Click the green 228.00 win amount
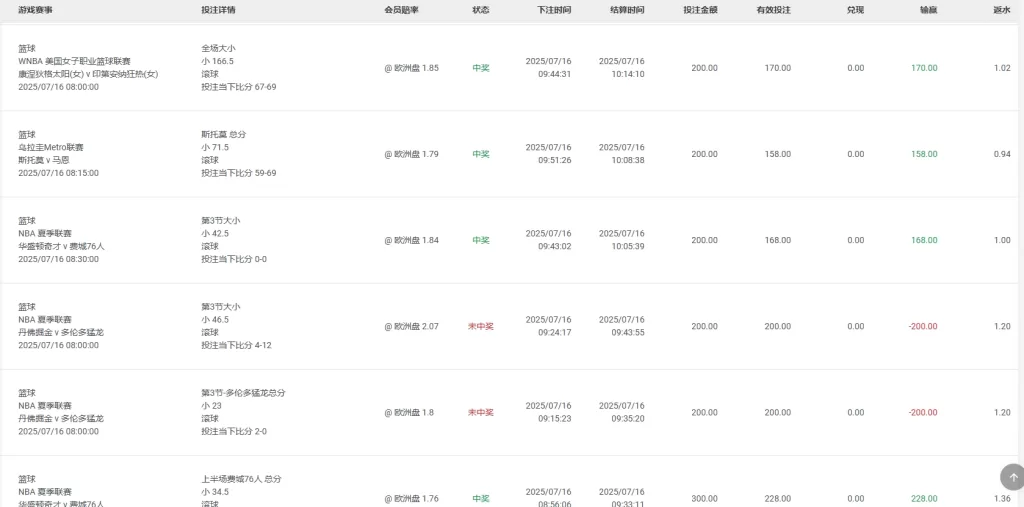Viewport: 1024px width, 507px height. click(924, 499)
